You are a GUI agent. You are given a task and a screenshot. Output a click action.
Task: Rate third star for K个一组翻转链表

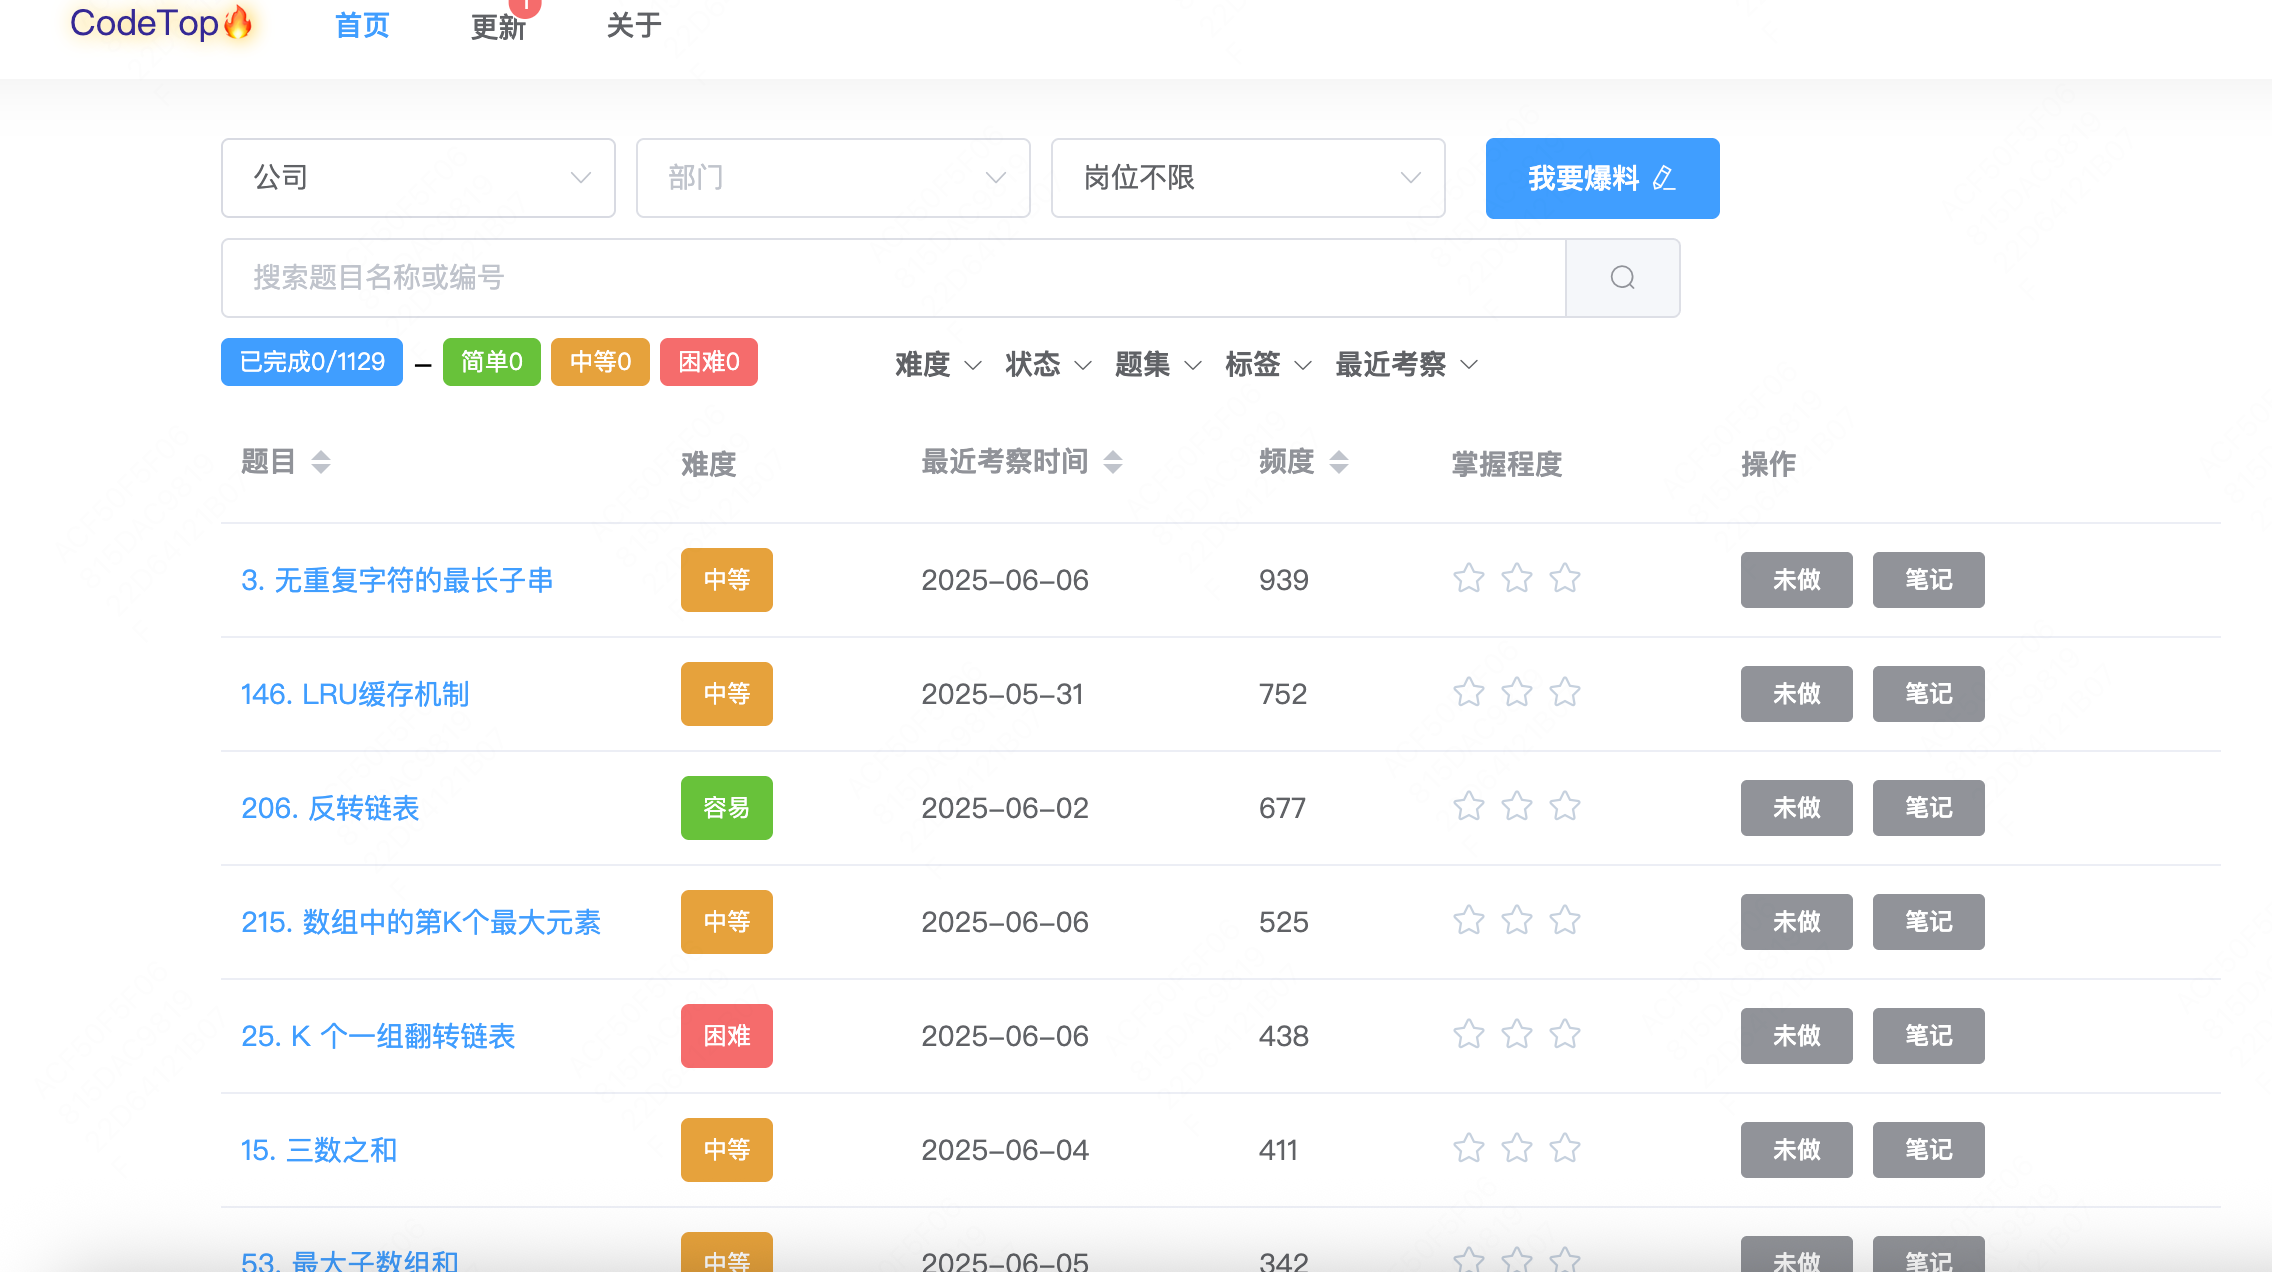tap(1565, 1034)
